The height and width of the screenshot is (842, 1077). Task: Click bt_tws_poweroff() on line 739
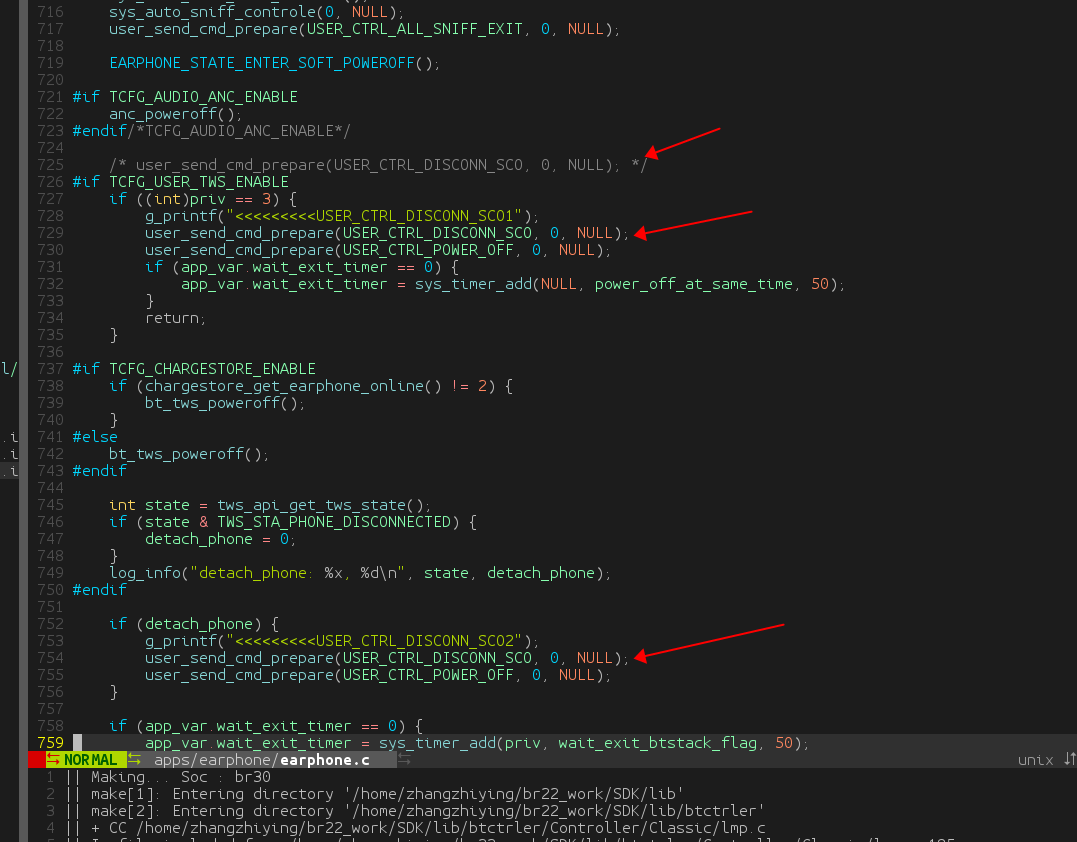[x=225, y=403]
